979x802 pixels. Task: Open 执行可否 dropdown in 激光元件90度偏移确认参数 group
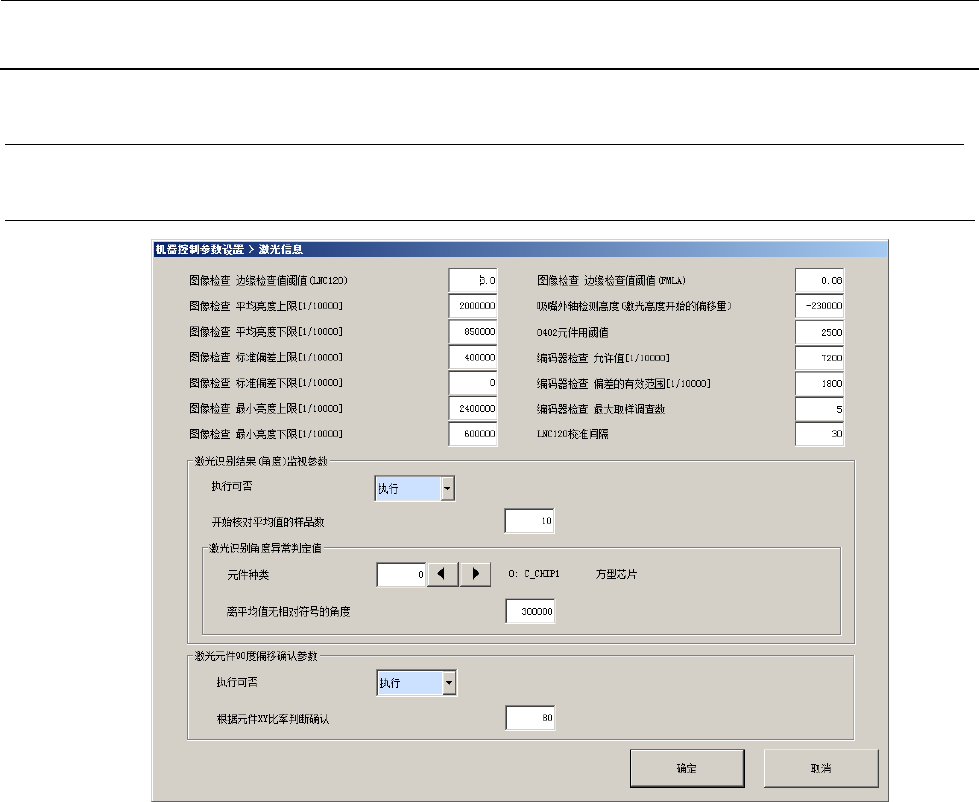[447, 683]
